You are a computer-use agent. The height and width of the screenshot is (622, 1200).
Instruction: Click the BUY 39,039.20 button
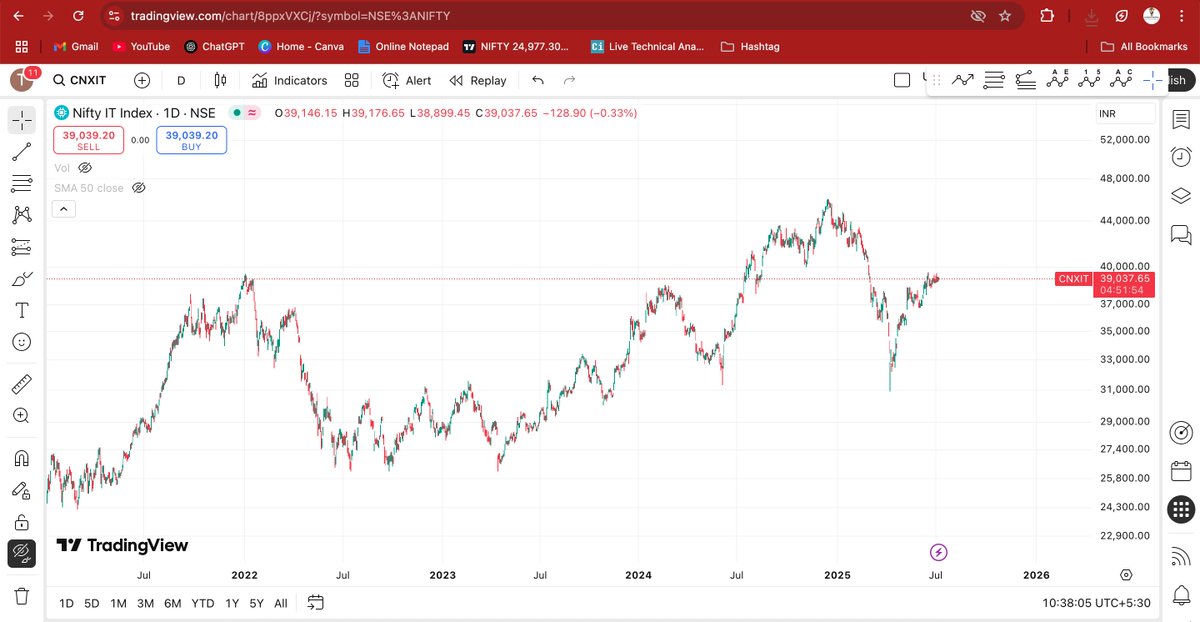click(191, 140)
